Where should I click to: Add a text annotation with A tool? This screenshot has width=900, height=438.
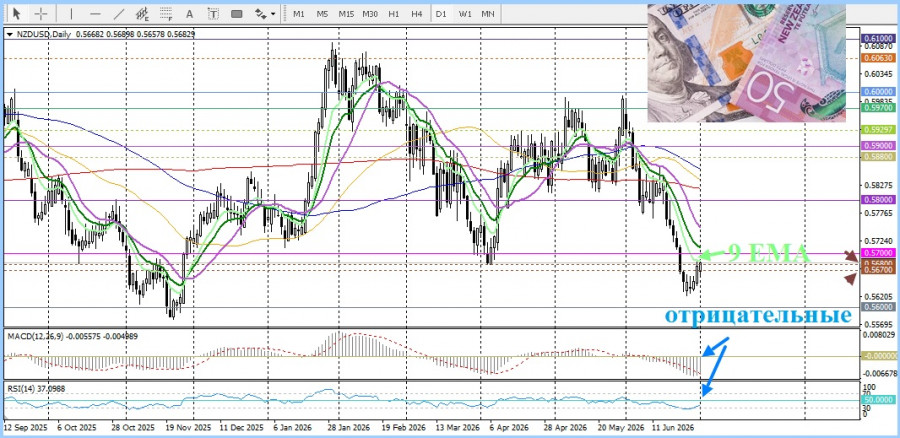tap(190, 13)
